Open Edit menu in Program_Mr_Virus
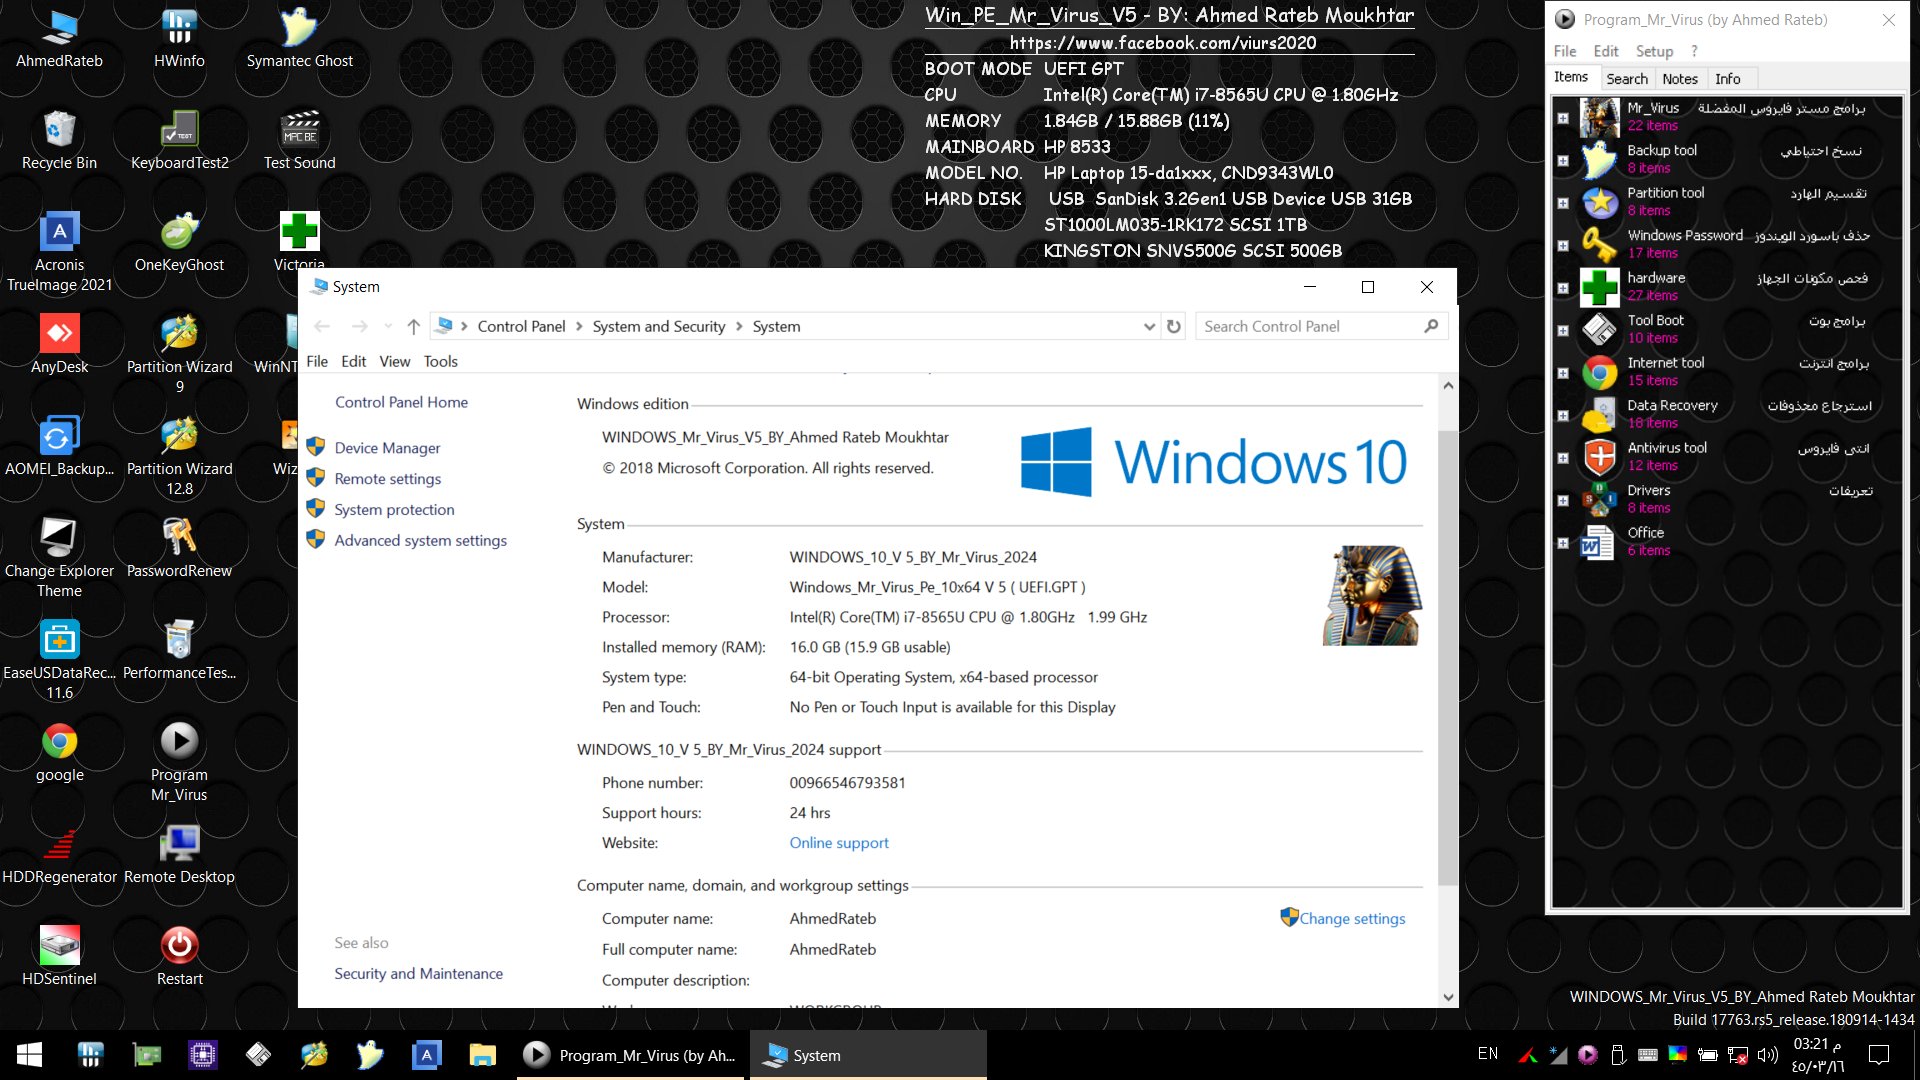Image resolution: width=1920 pixels, height=1080 pixels. [x=1606, y=51]
